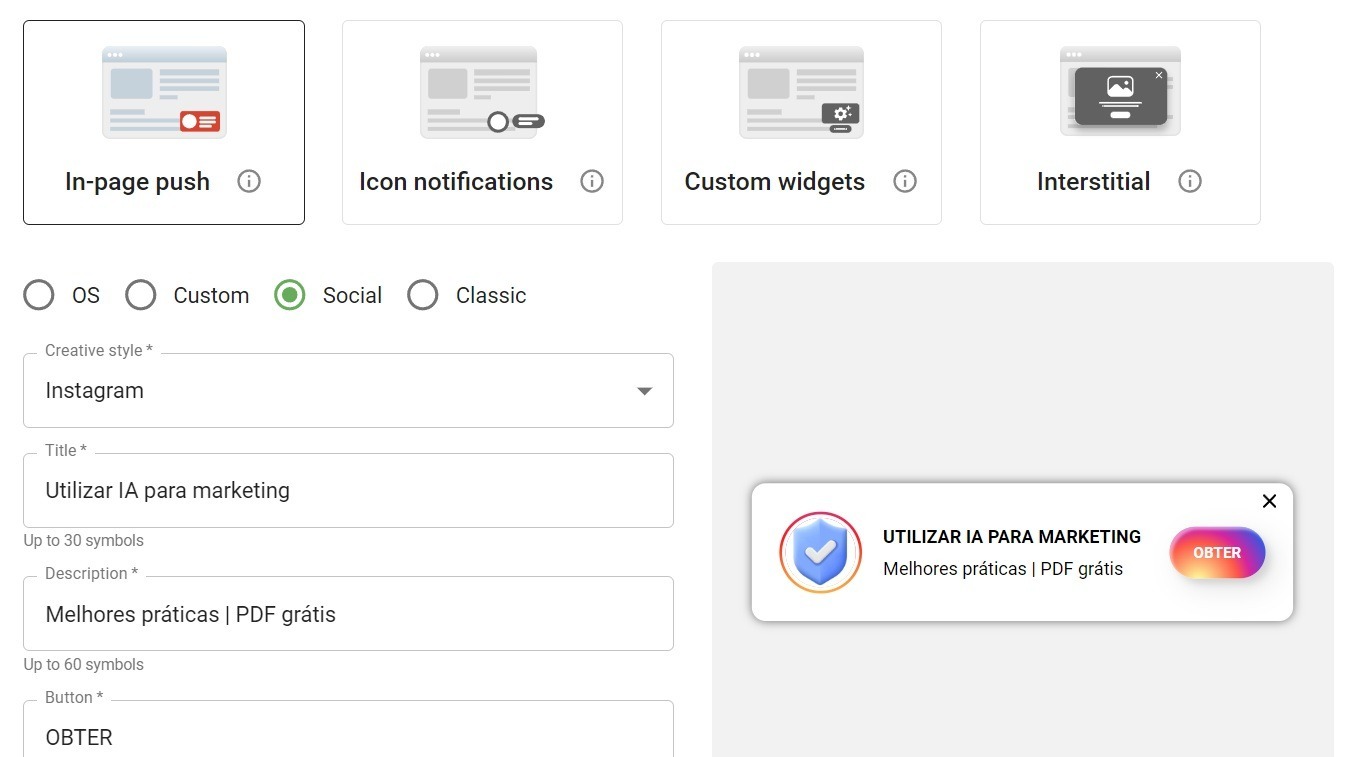Select the Custom widgets format icon
The height and width of the screenshot is (757, 1354).
[800, 91]
